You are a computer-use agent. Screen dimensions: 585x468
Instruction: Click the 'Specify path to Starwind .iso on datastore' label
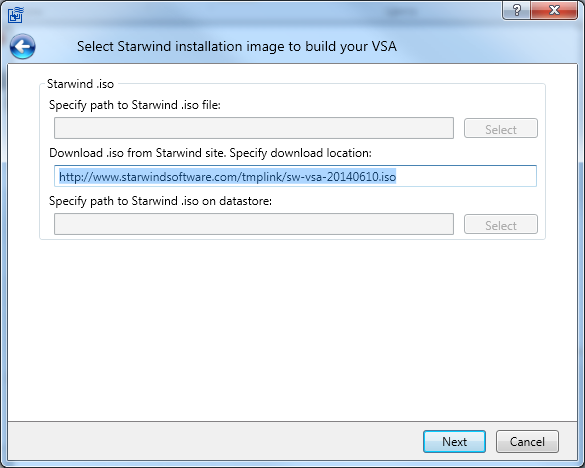point(160,201)
